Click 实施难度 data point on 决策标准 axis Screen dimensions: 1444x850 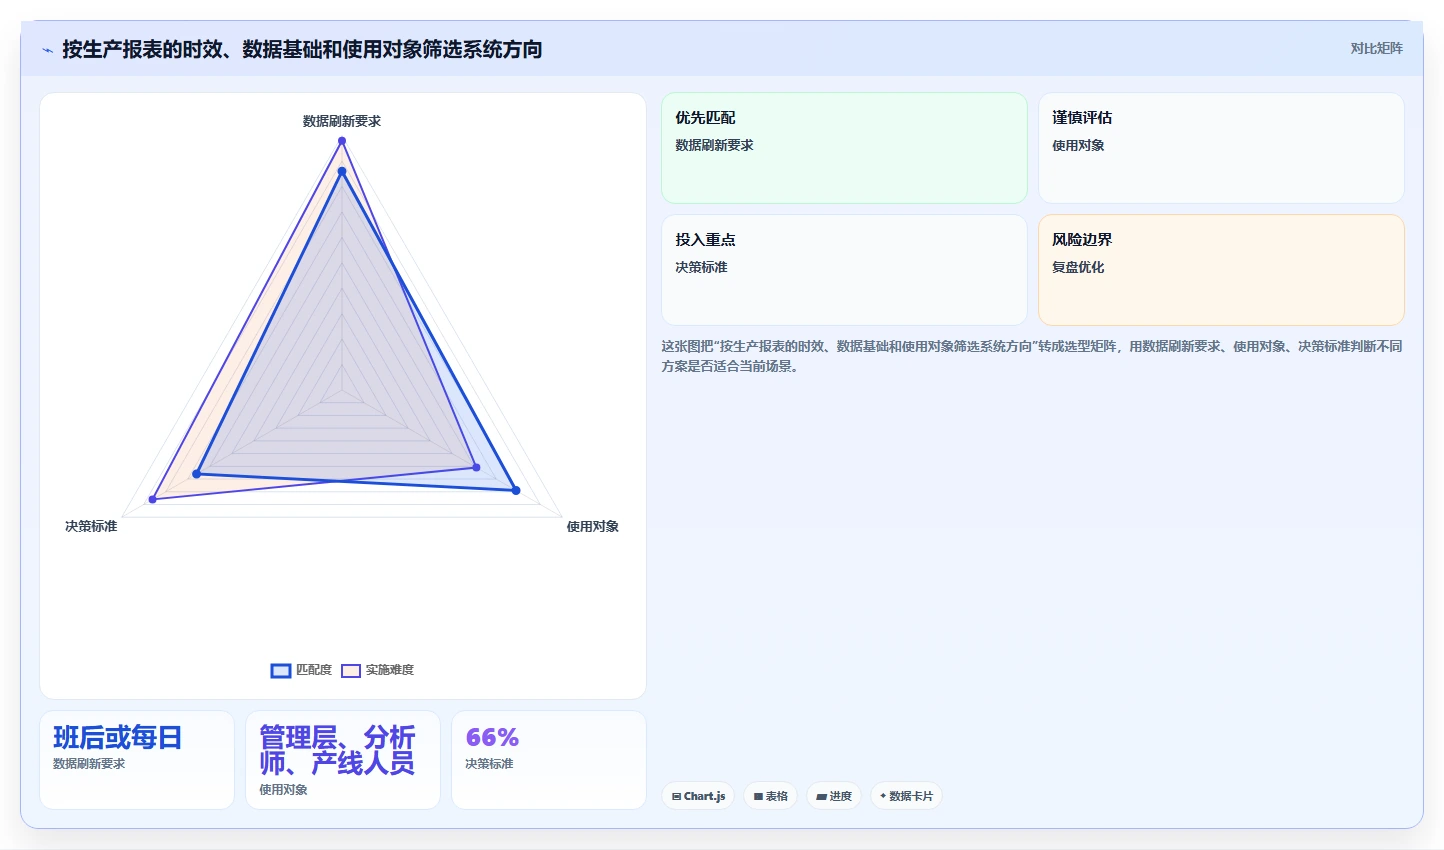click(x=153, y=498)
